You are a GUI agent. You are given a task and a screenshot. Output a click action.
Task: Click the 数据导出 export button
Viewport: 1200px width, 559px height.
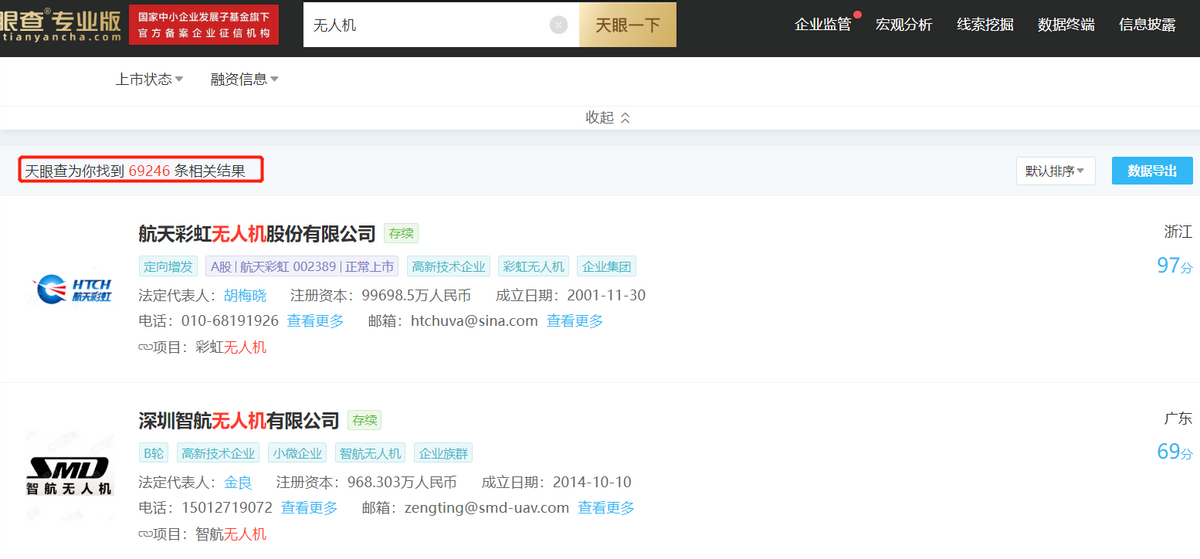(x=1152, y=171)
